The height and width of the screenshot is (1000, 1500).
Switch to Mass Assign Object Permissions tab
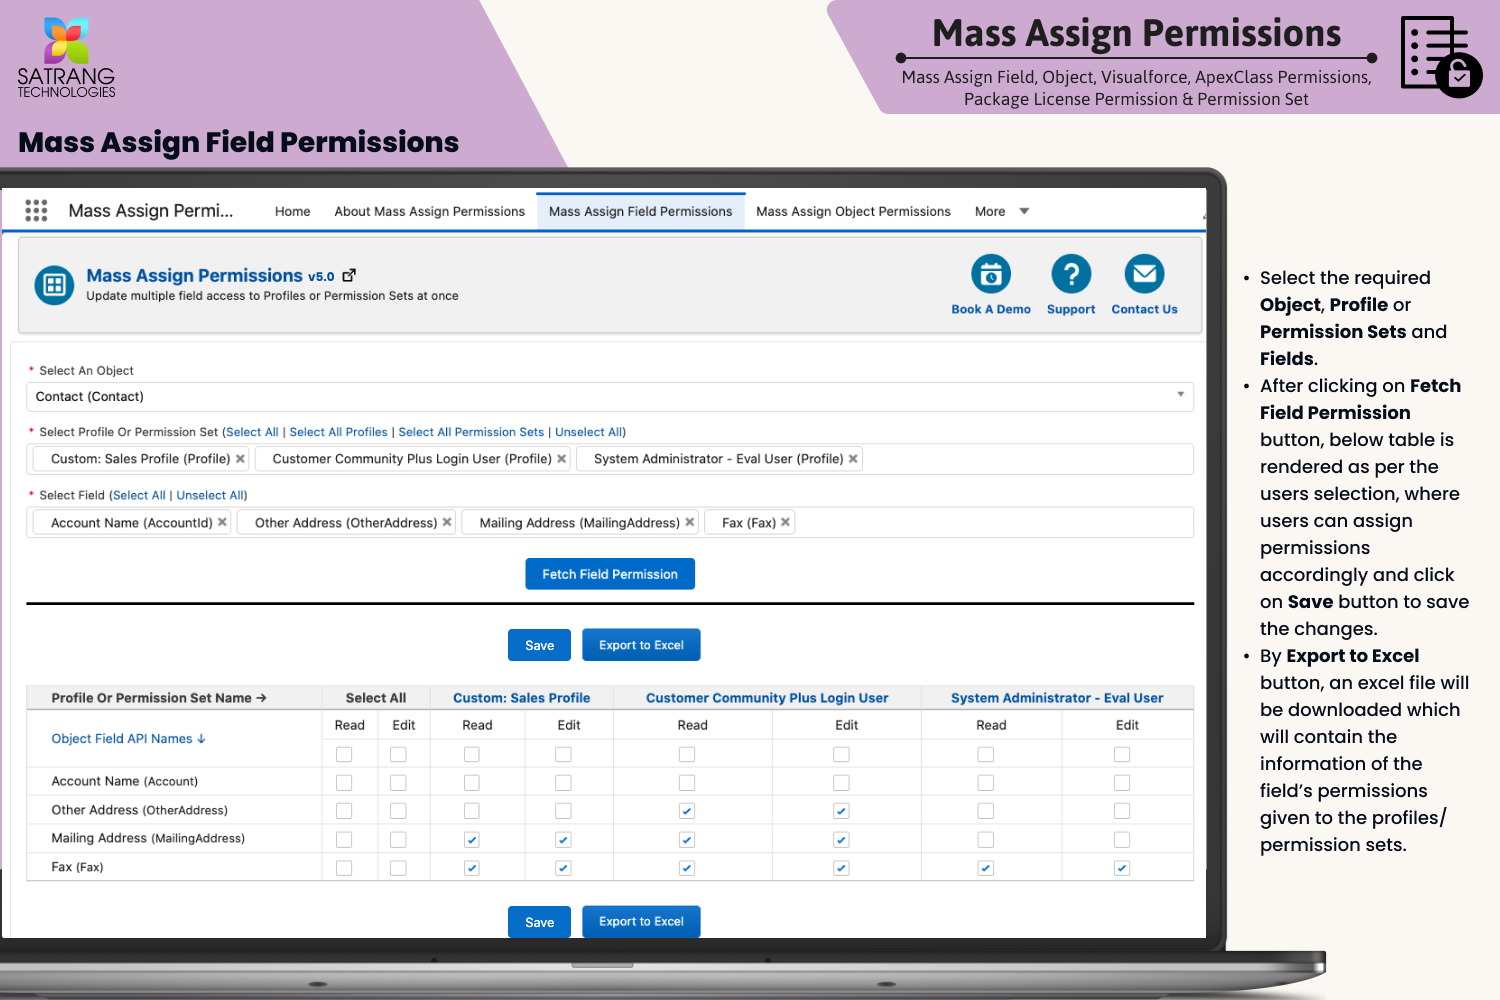853,211
